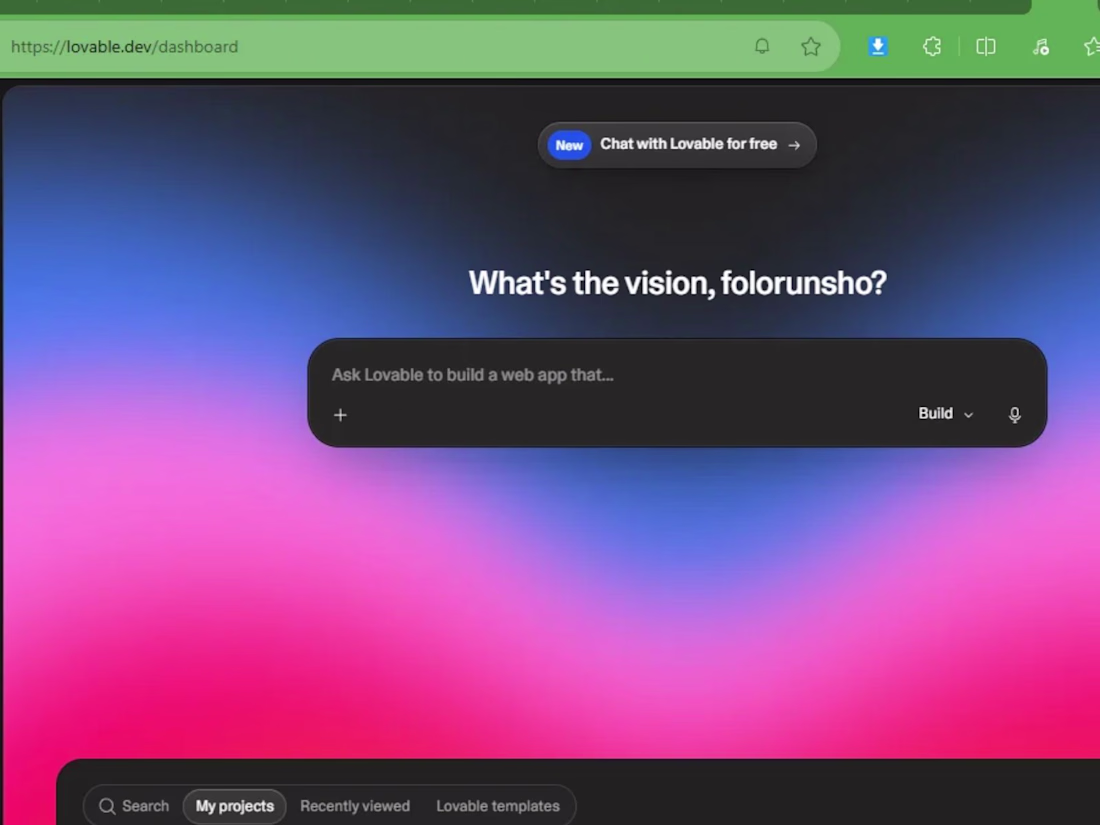Click the arrow on the Chat with Lovable banner
This screenshot has height=825, width=1100.
coord(794,145)
